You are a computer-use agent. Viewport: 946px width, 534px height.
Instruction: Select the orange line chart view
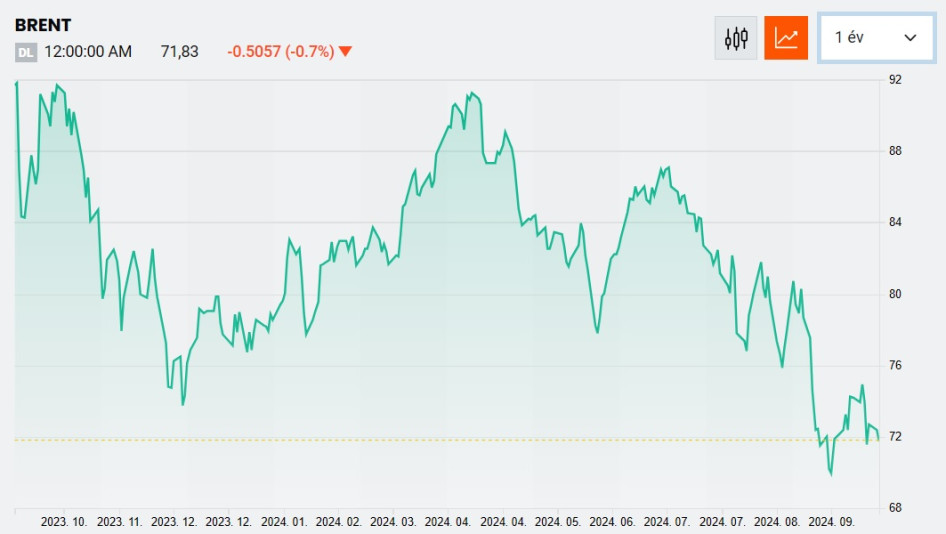[x=786, y=38]
